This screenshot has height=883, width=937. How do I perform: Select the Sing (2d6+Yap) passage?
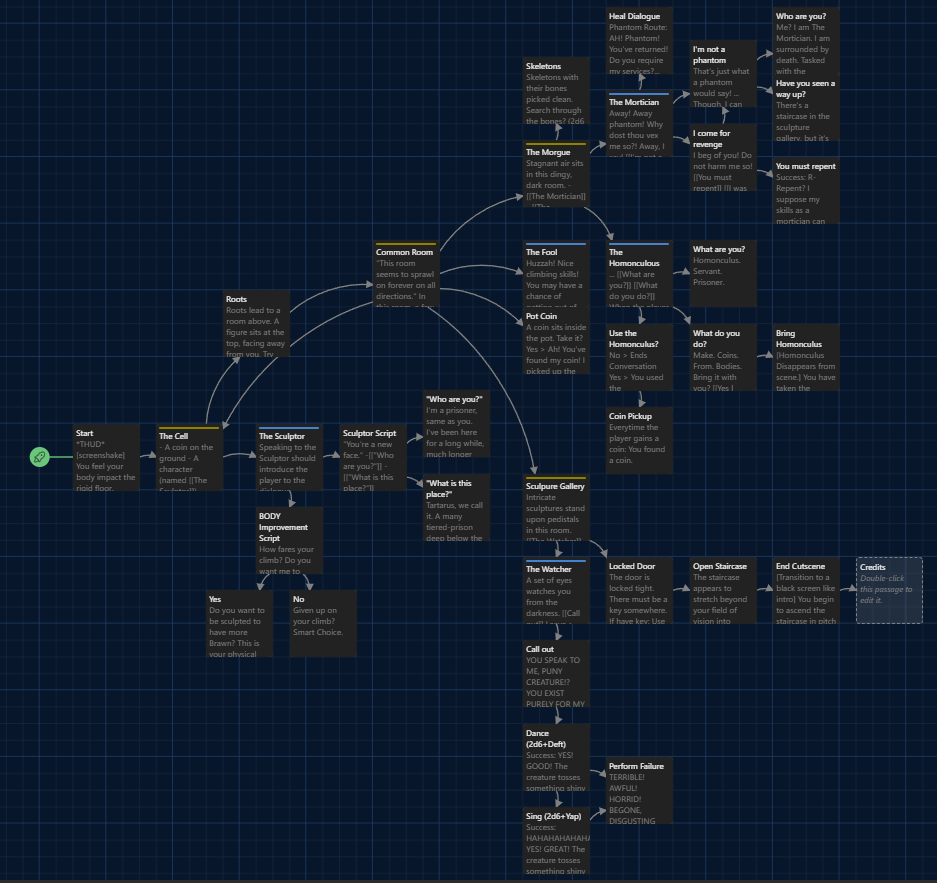pos(556,841)
